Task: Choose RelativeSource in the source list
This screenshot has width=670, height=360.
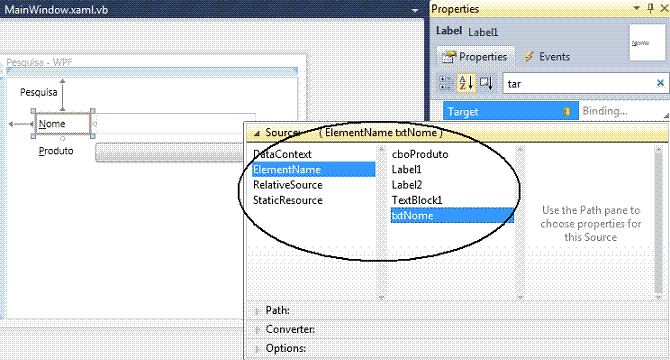Action: click(288, 185)
